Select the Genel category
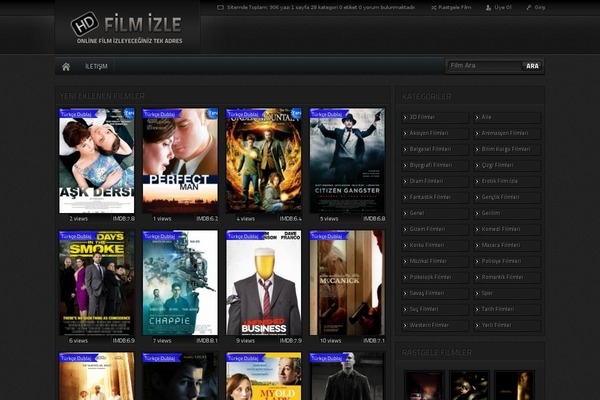 click(435, 213)
